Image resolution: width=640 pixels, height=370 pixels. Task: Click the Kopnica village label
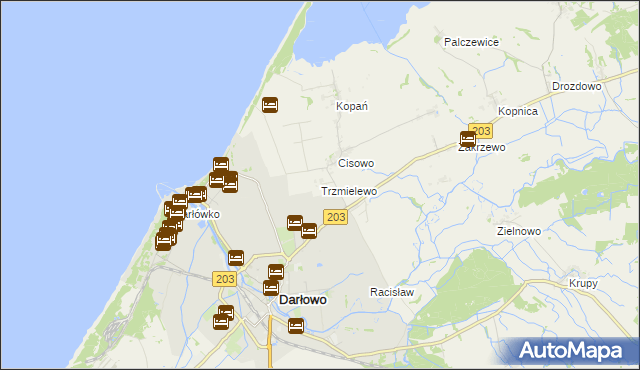point(518,111)
